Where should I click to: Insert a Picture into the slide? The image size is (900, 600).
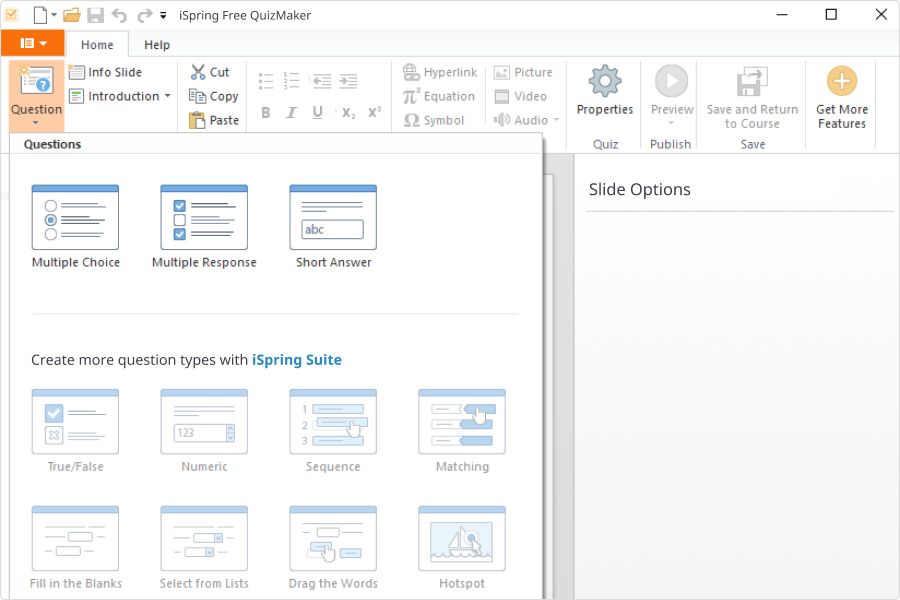tap(524, 72)
